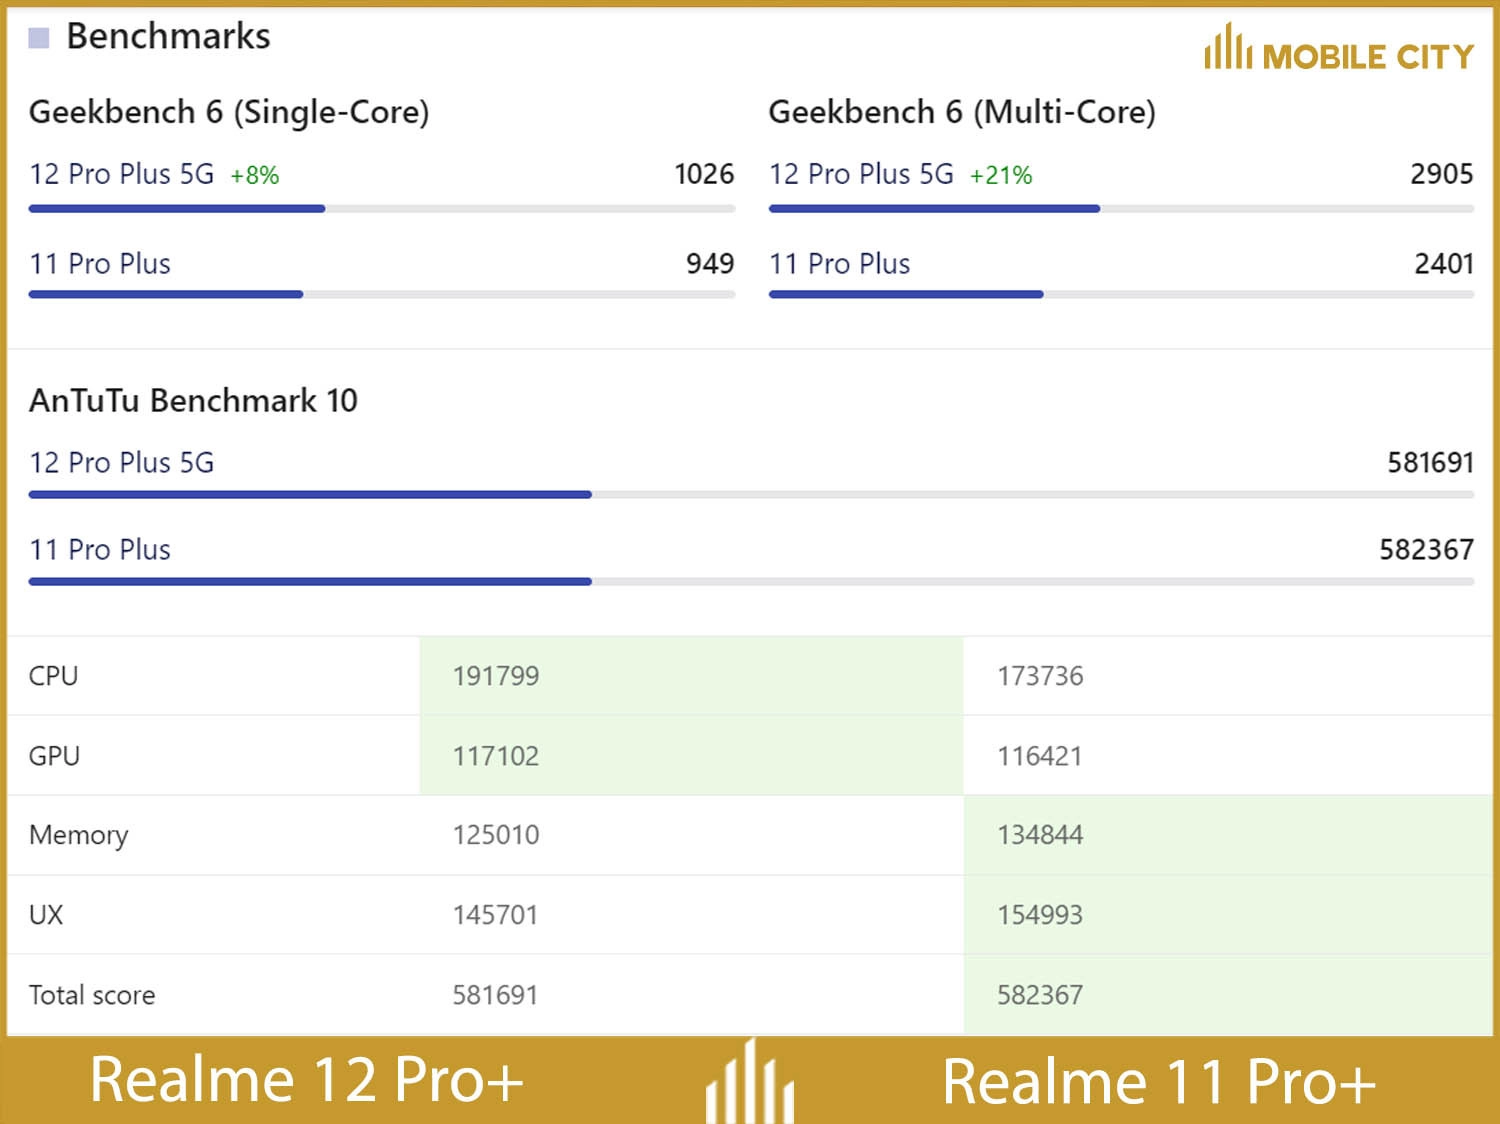1500x1124 pixels.
Task: Select the Geekbench 6 (Single-Core) heading
Action: click(229, 112)
